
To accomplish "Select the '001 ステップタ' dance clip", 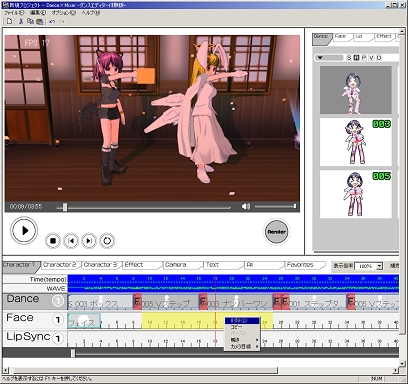I will [317, 301].
